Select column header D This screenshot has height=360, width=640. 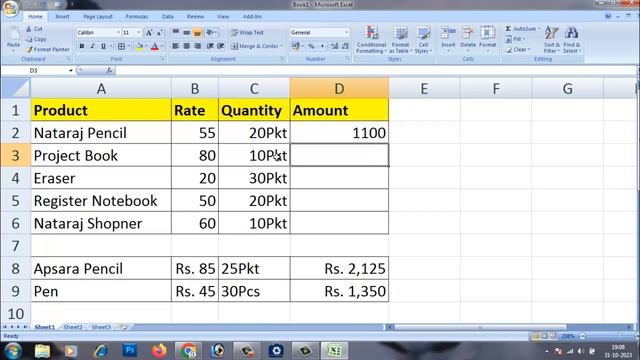(339, 89)
